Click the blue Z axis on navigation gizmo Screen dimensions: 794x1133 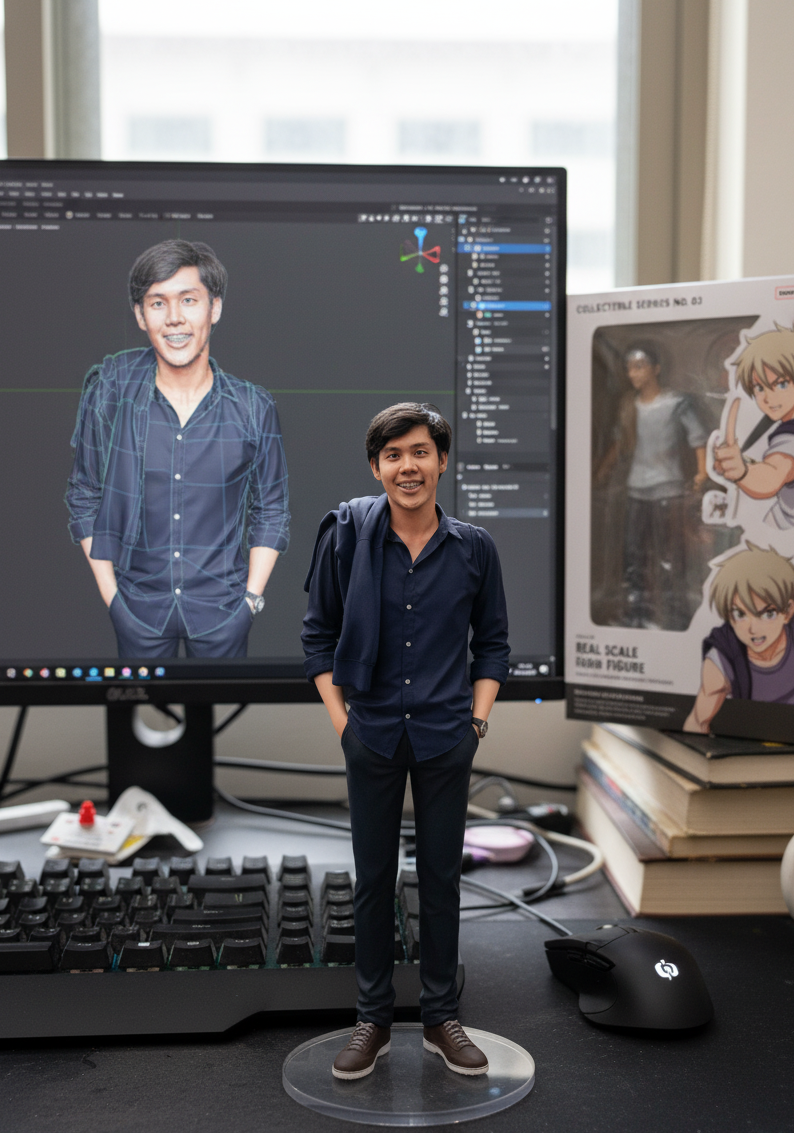coord(420,233)
